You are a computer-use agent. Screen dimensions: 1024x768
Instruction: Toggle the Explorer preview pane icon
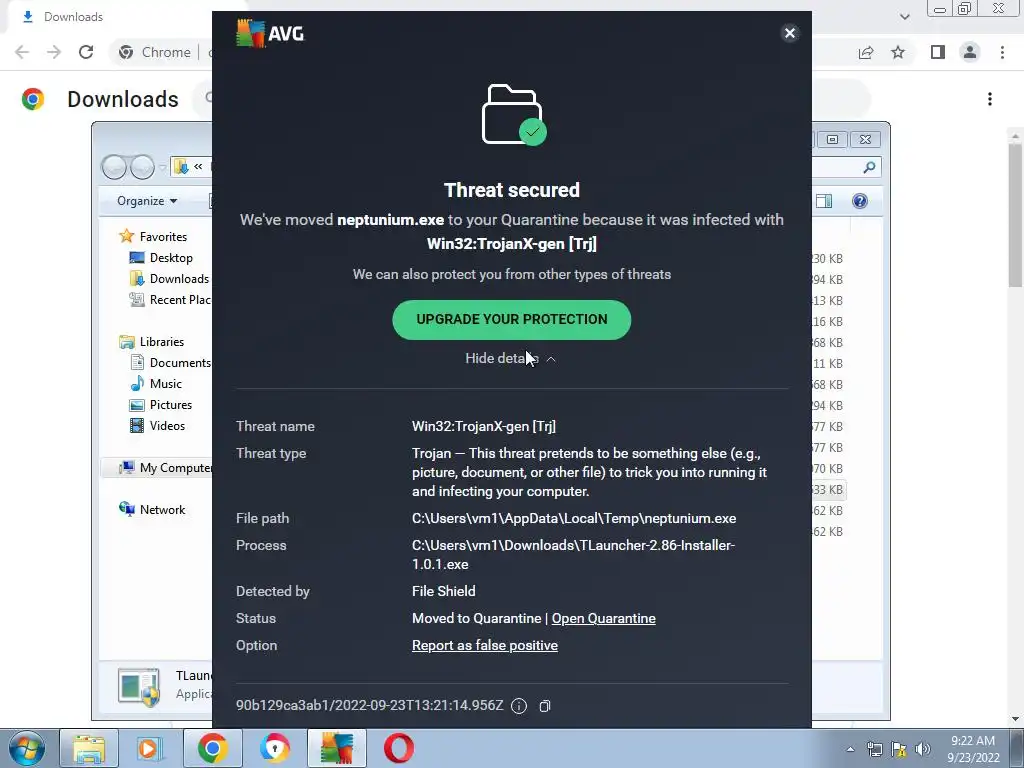click(824, 201)
